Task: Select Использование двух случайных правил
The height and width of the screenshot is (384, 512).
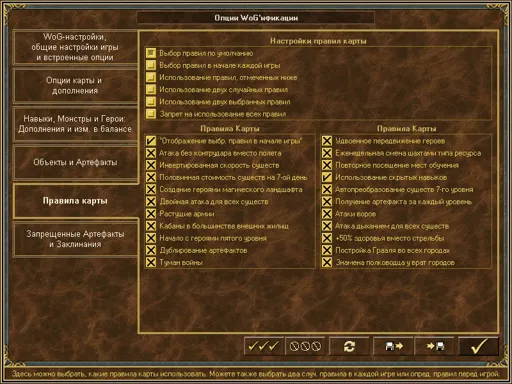Action: click(x=151, y=90)
